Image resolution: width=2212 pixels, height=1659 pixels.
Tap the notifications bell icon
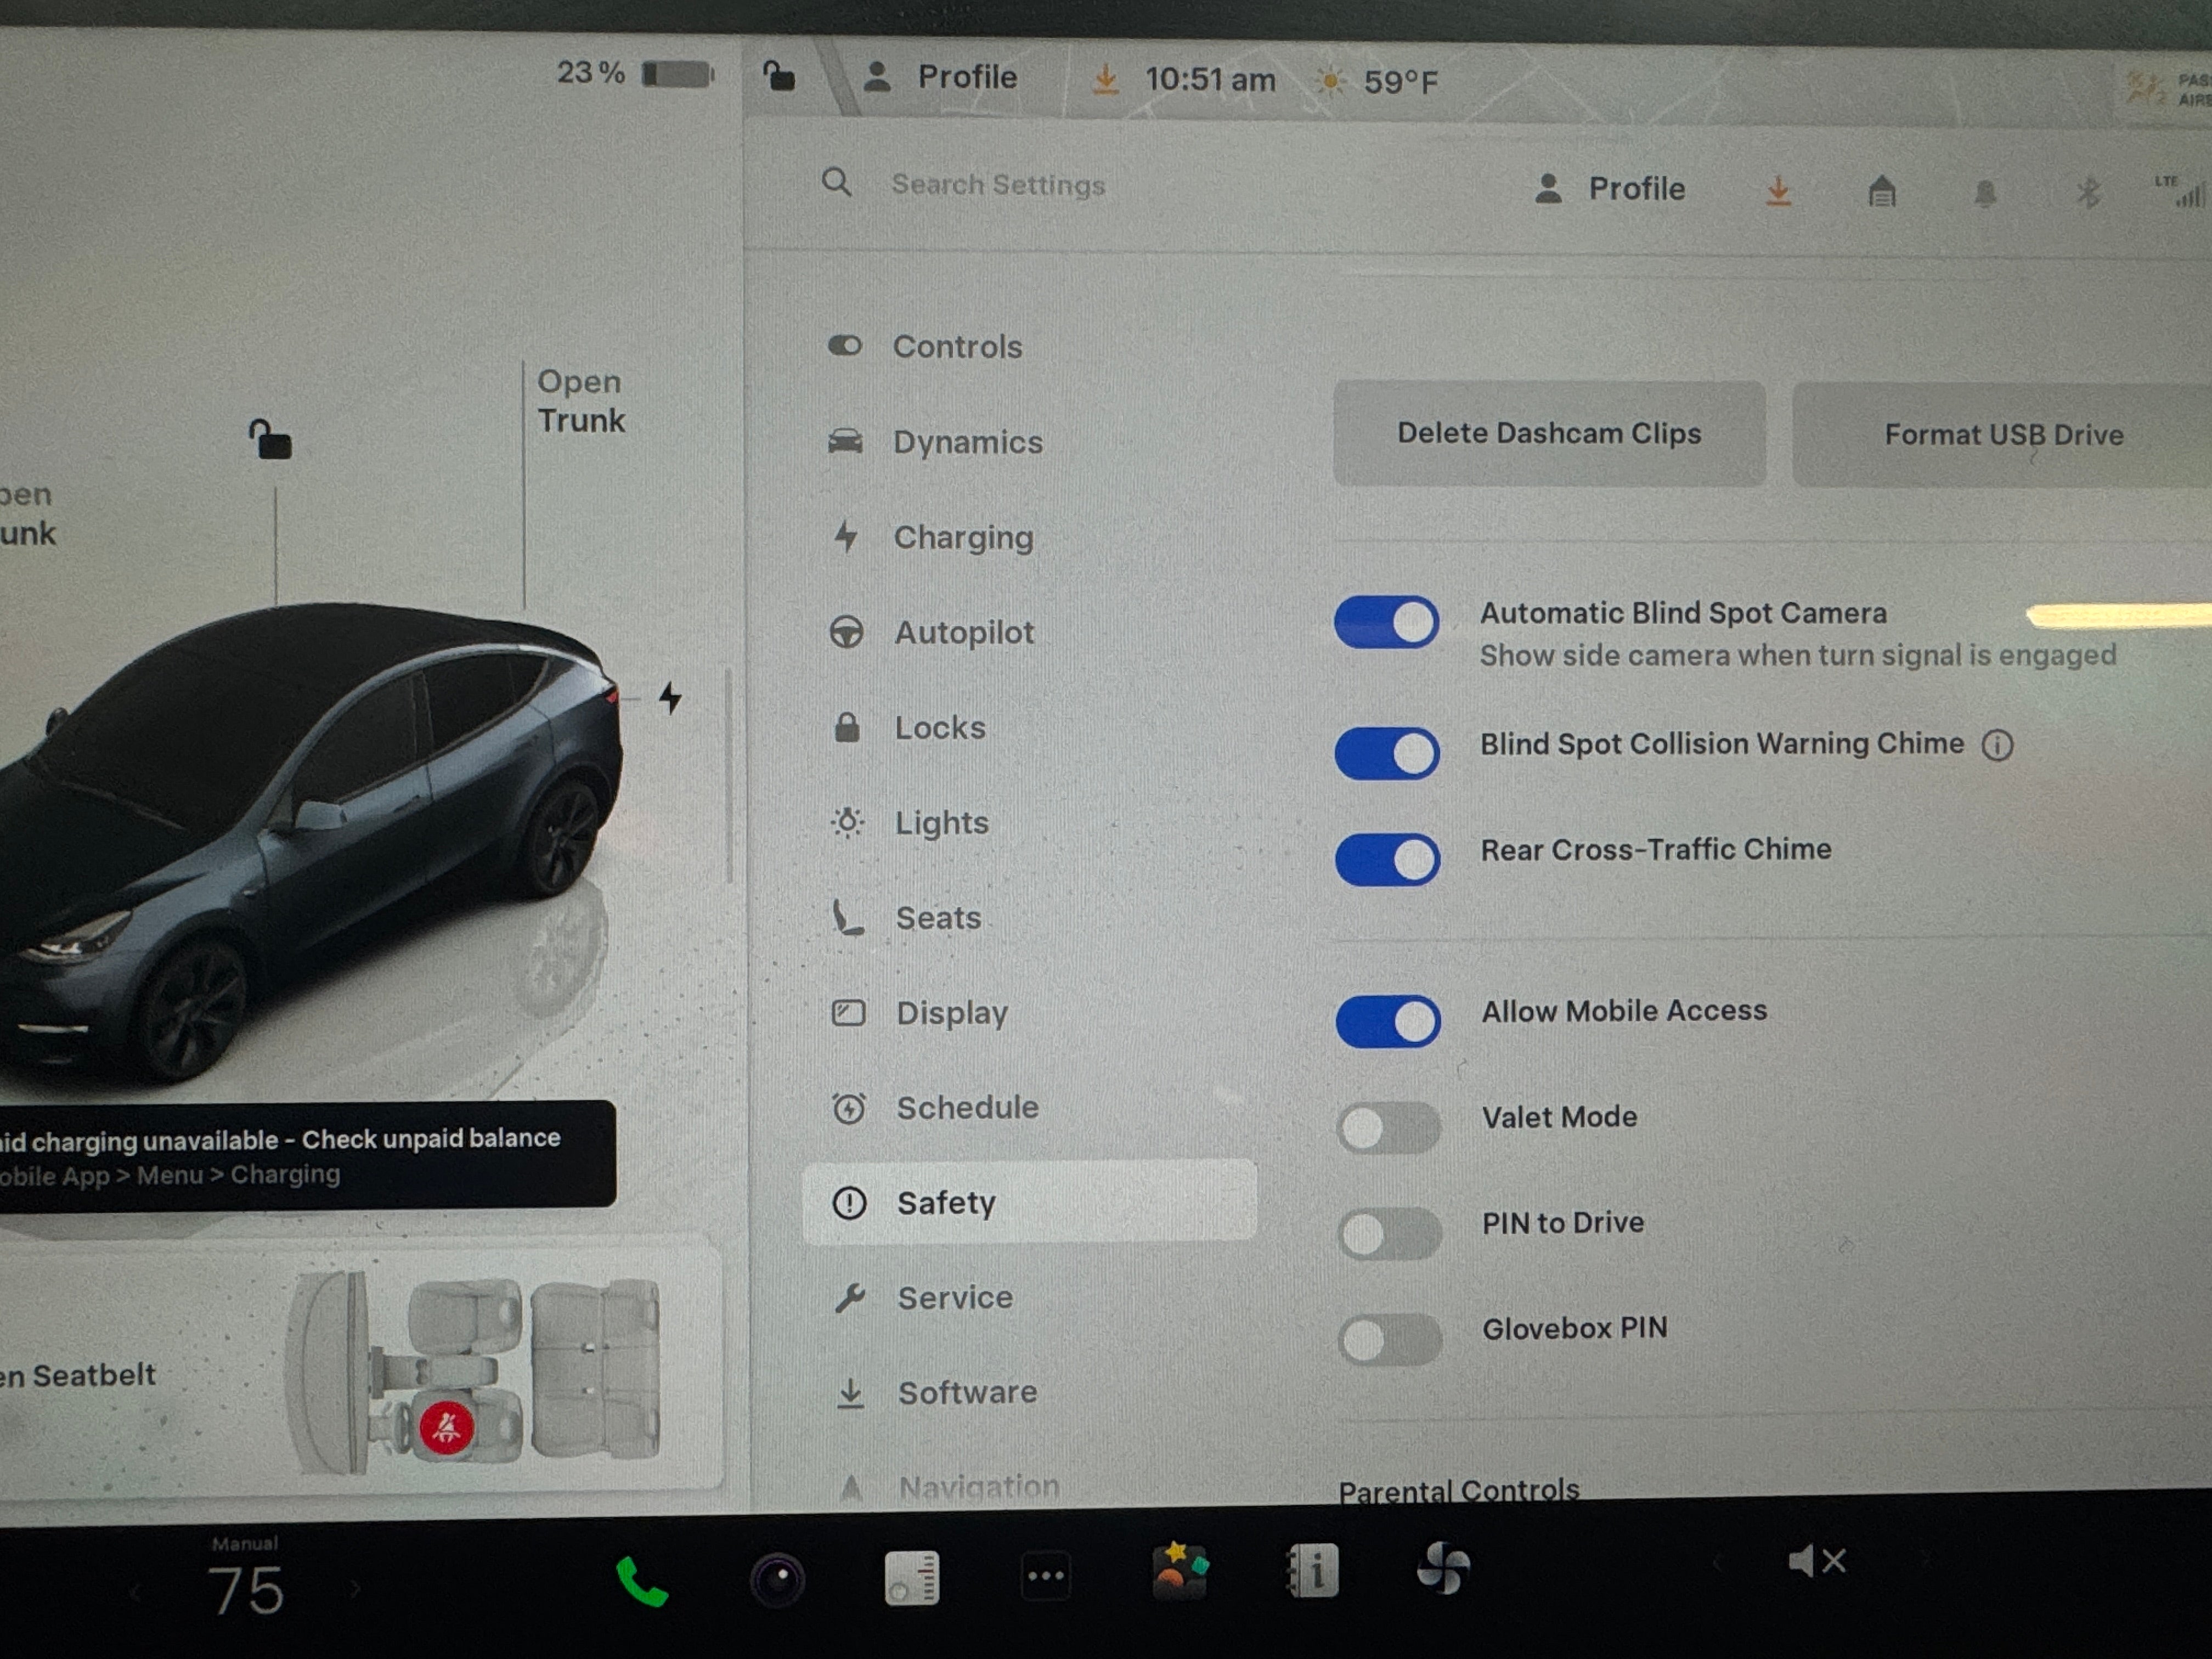(1985, 192)
